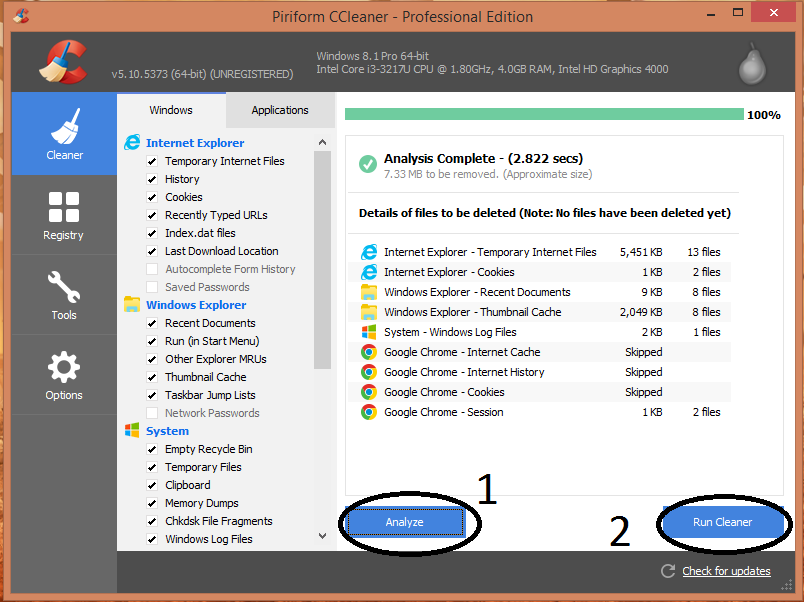
Task: Click the Analyze button
Action: [x=405, y=522]
